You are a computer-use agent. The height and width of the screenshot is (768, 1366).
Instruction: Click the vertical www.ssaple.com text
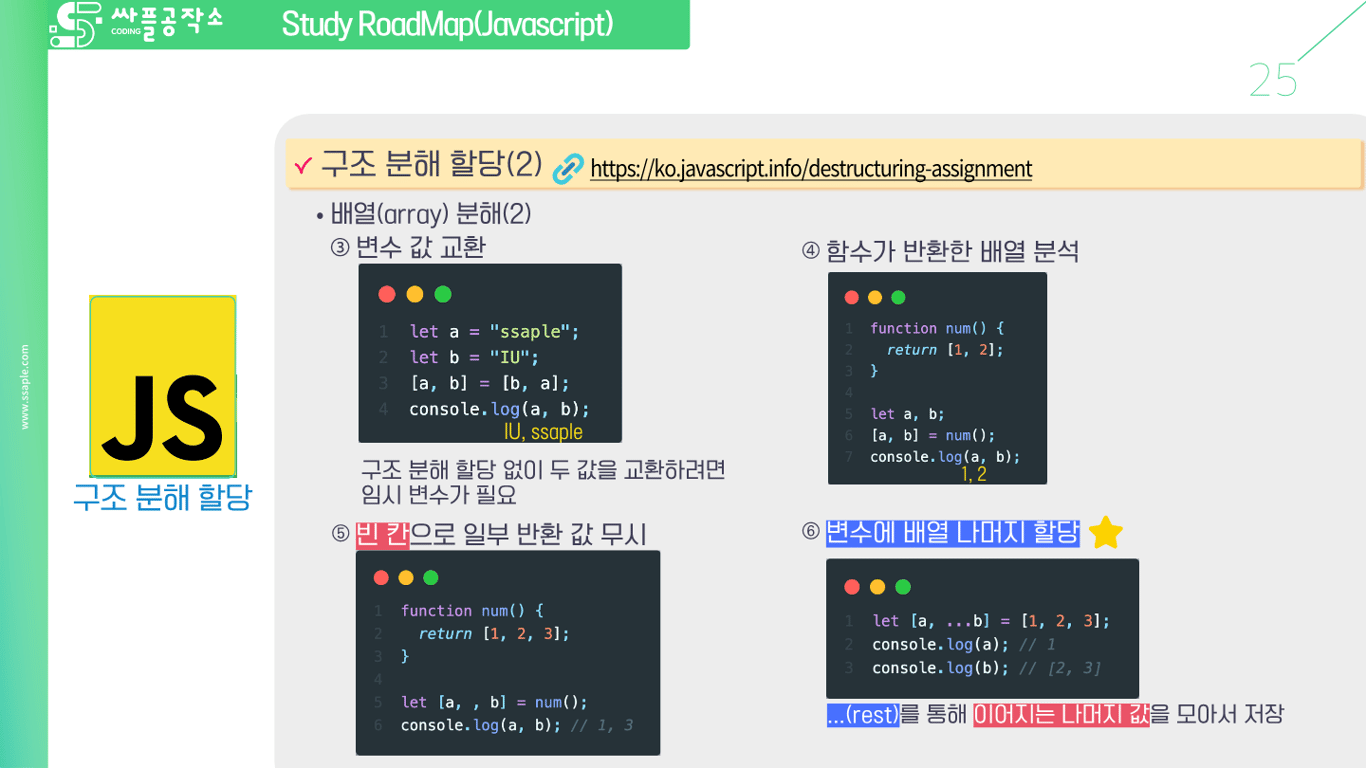coord(25,385)
